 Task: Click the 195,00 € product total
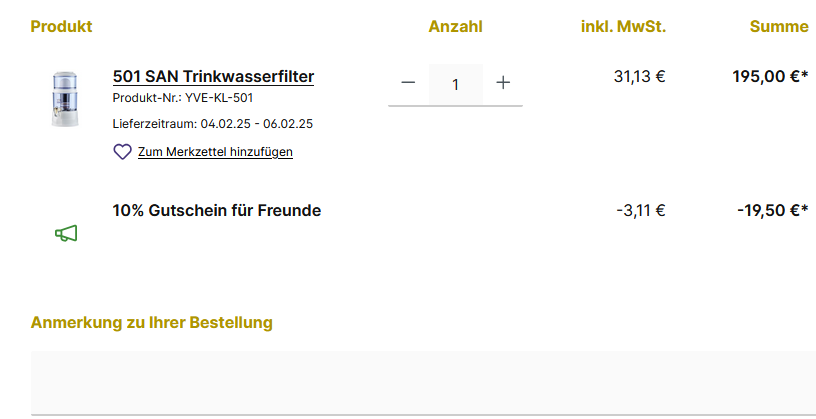point(769,76)
